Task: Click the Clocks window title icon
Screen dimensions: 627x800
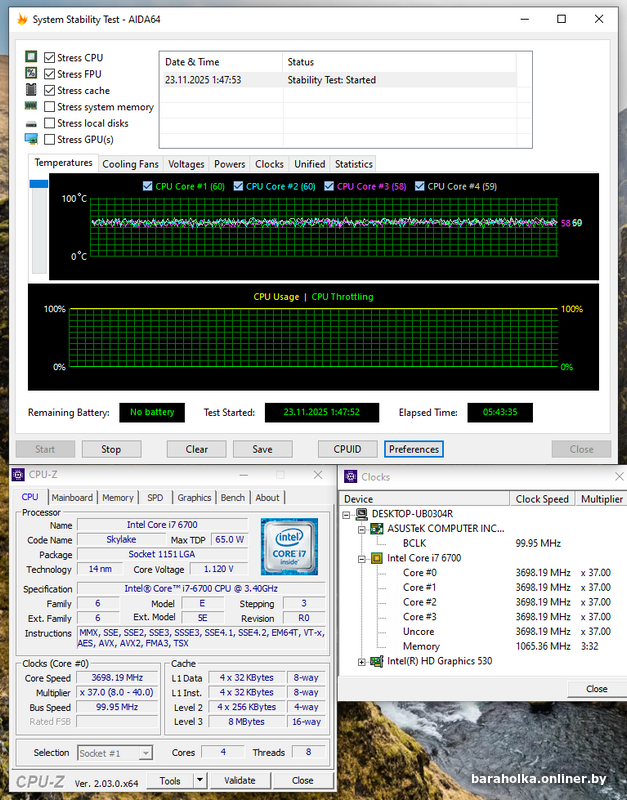Action: [x=350, y=477]
